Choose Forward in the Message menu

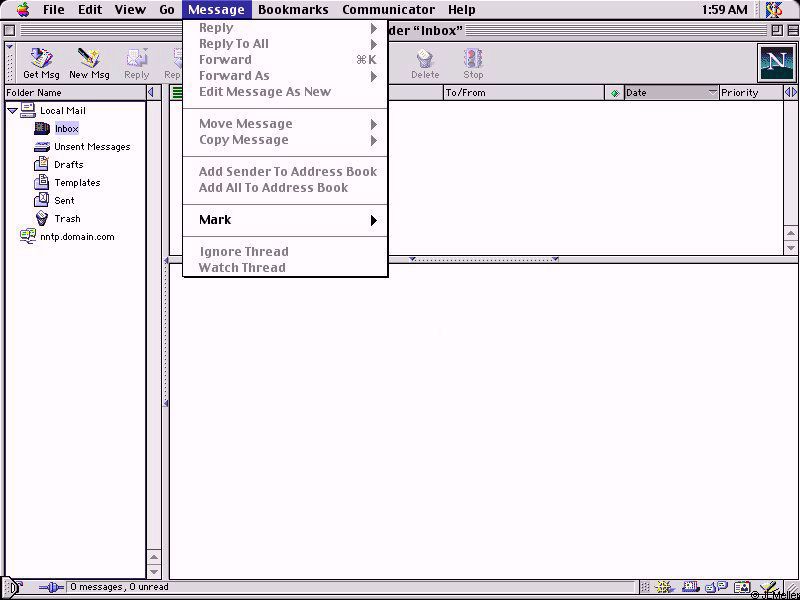pyautogui.click(x=285, y=60)
